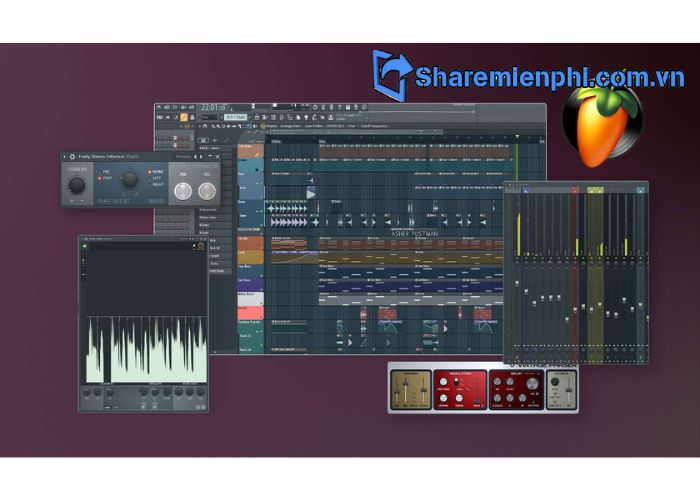Click the 22:01 time display
This screenshot has width=700, height=500.
coord(213,108)
